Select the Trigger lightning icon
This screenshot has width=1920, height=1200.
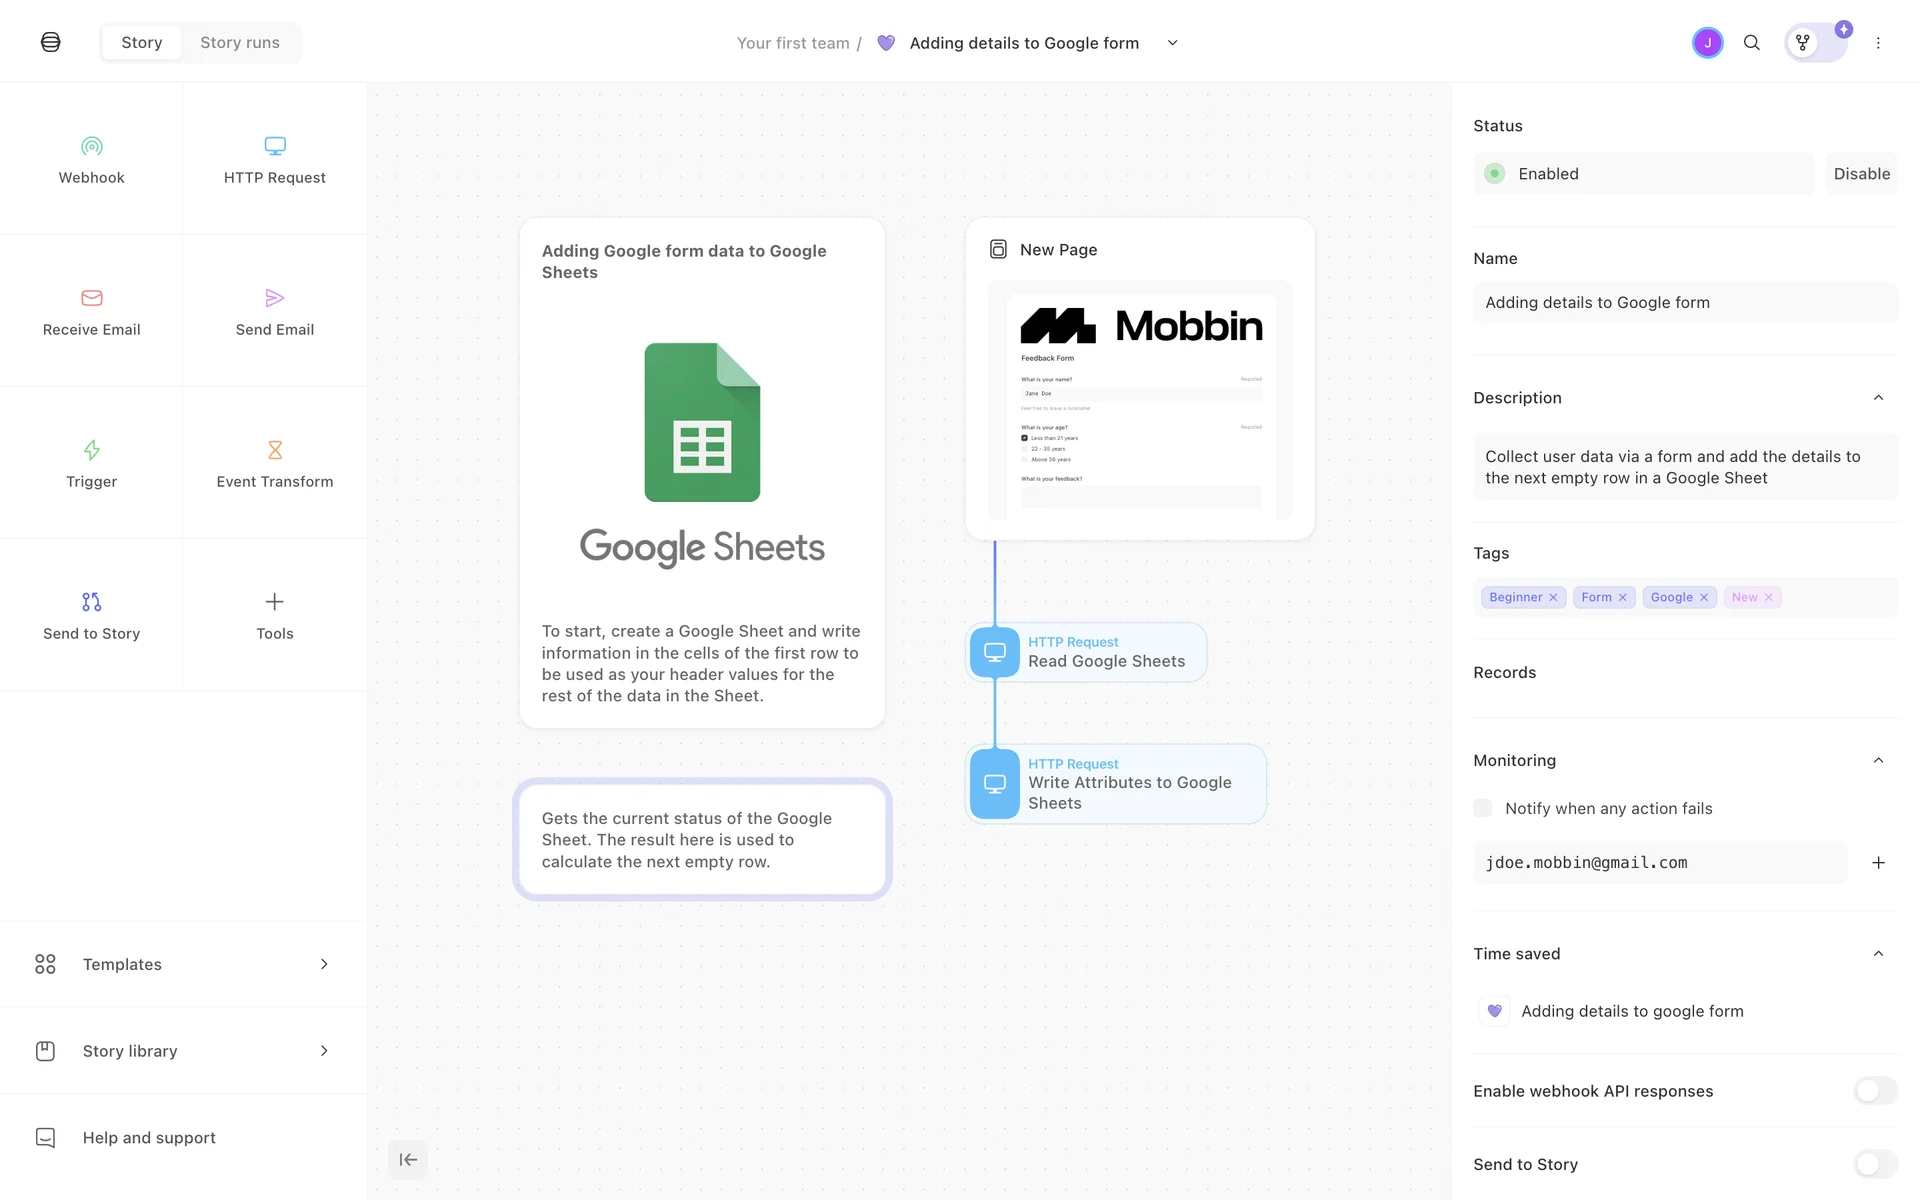91,450
